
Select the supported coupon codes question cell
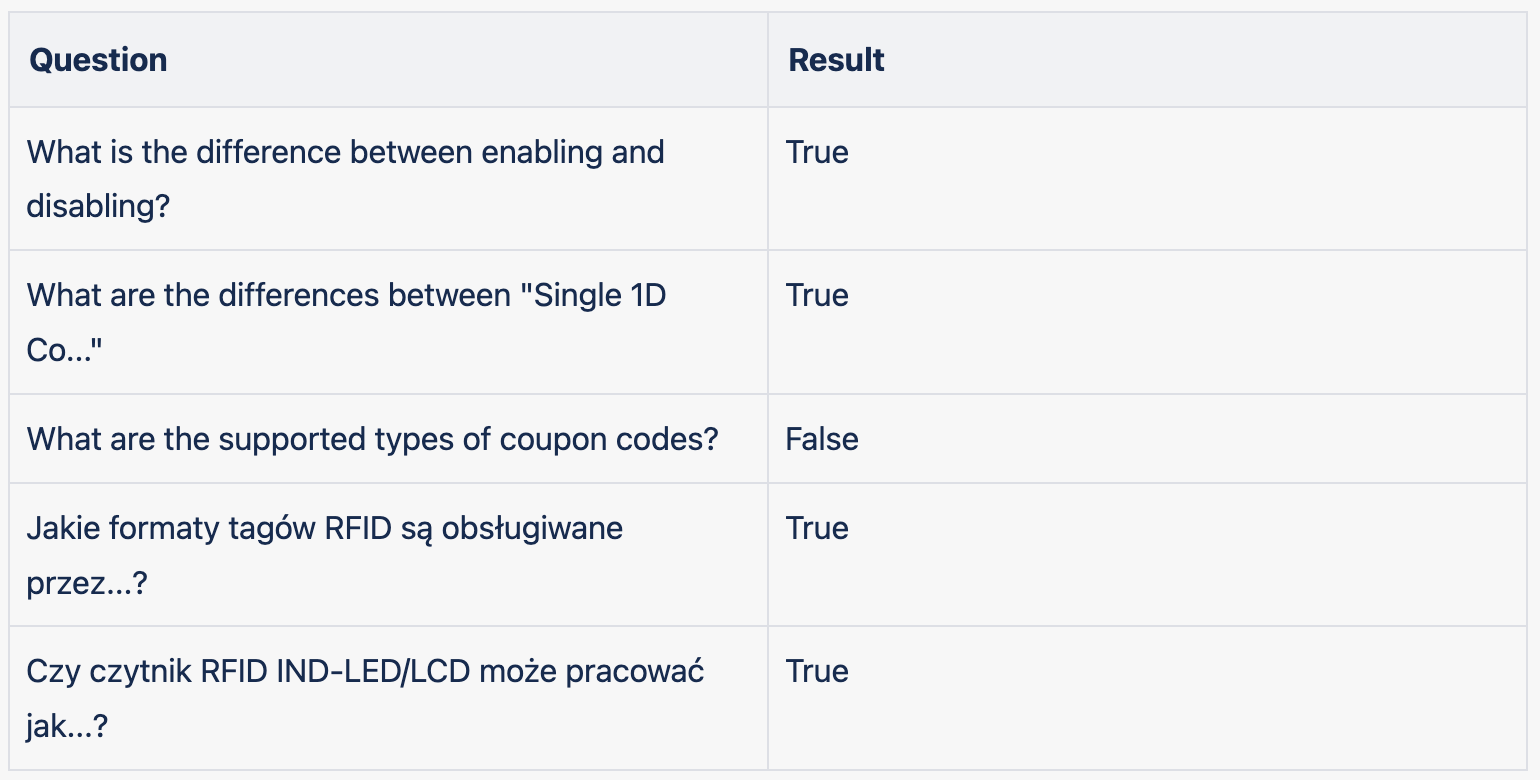tap(389, 439)
